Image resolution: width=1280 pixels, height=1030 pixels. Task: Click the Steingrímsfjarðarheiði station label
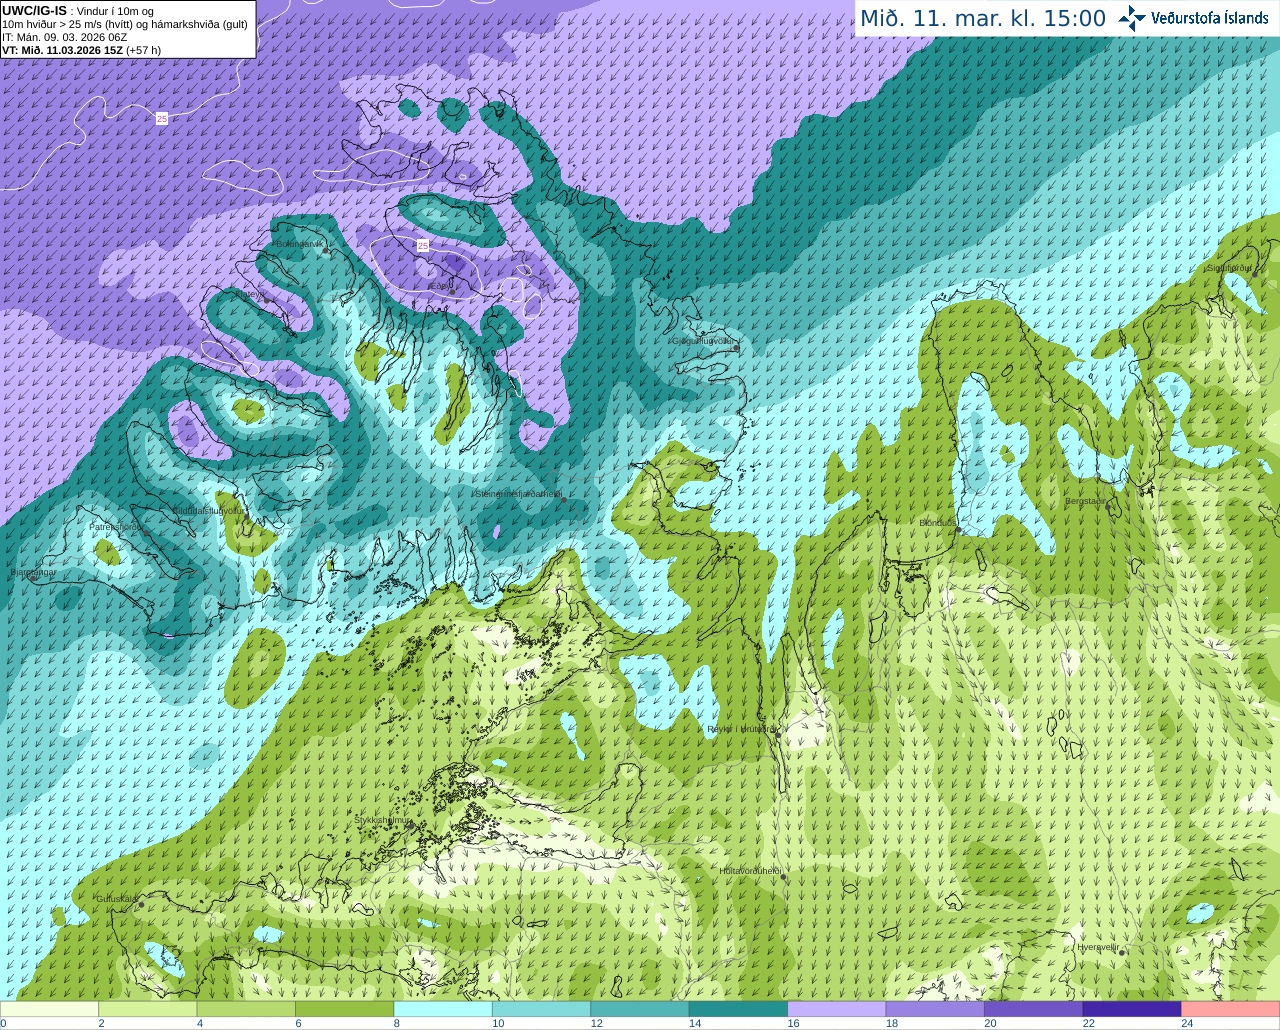tap(517, 493)
